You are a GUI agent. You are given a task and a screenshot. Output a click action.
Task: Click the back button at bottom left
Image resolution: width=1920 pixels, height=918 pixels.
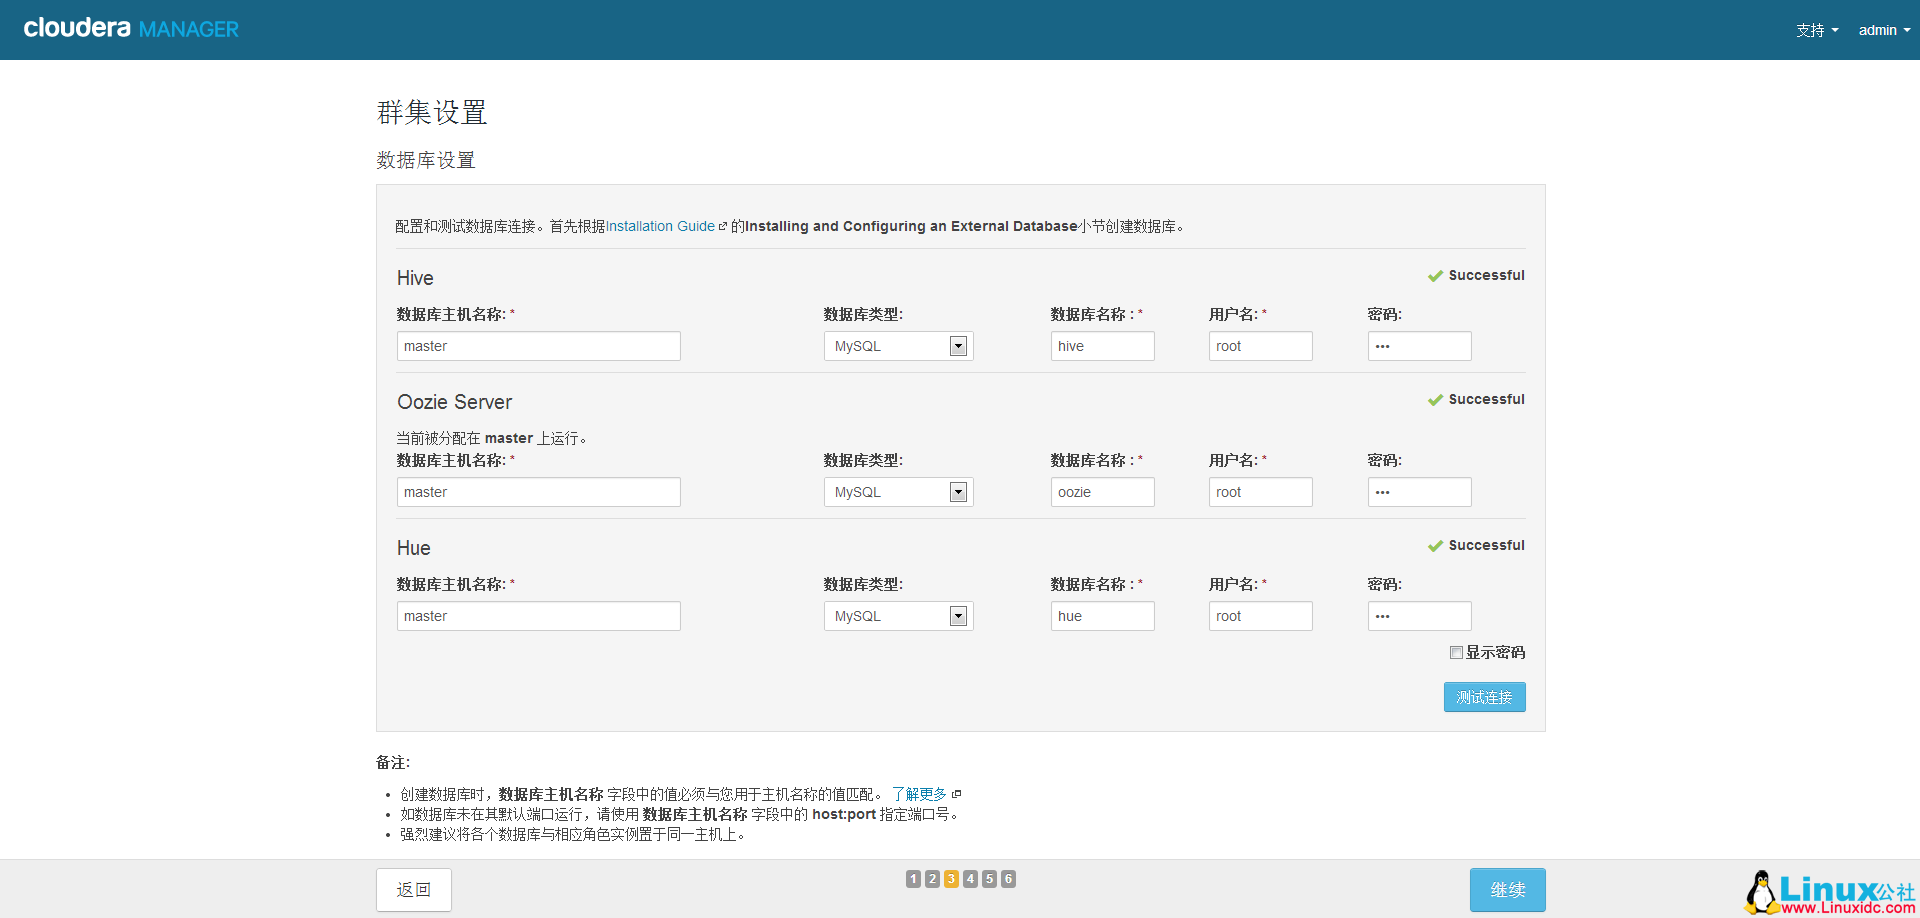pyautogui.click(x=413, y=890)
